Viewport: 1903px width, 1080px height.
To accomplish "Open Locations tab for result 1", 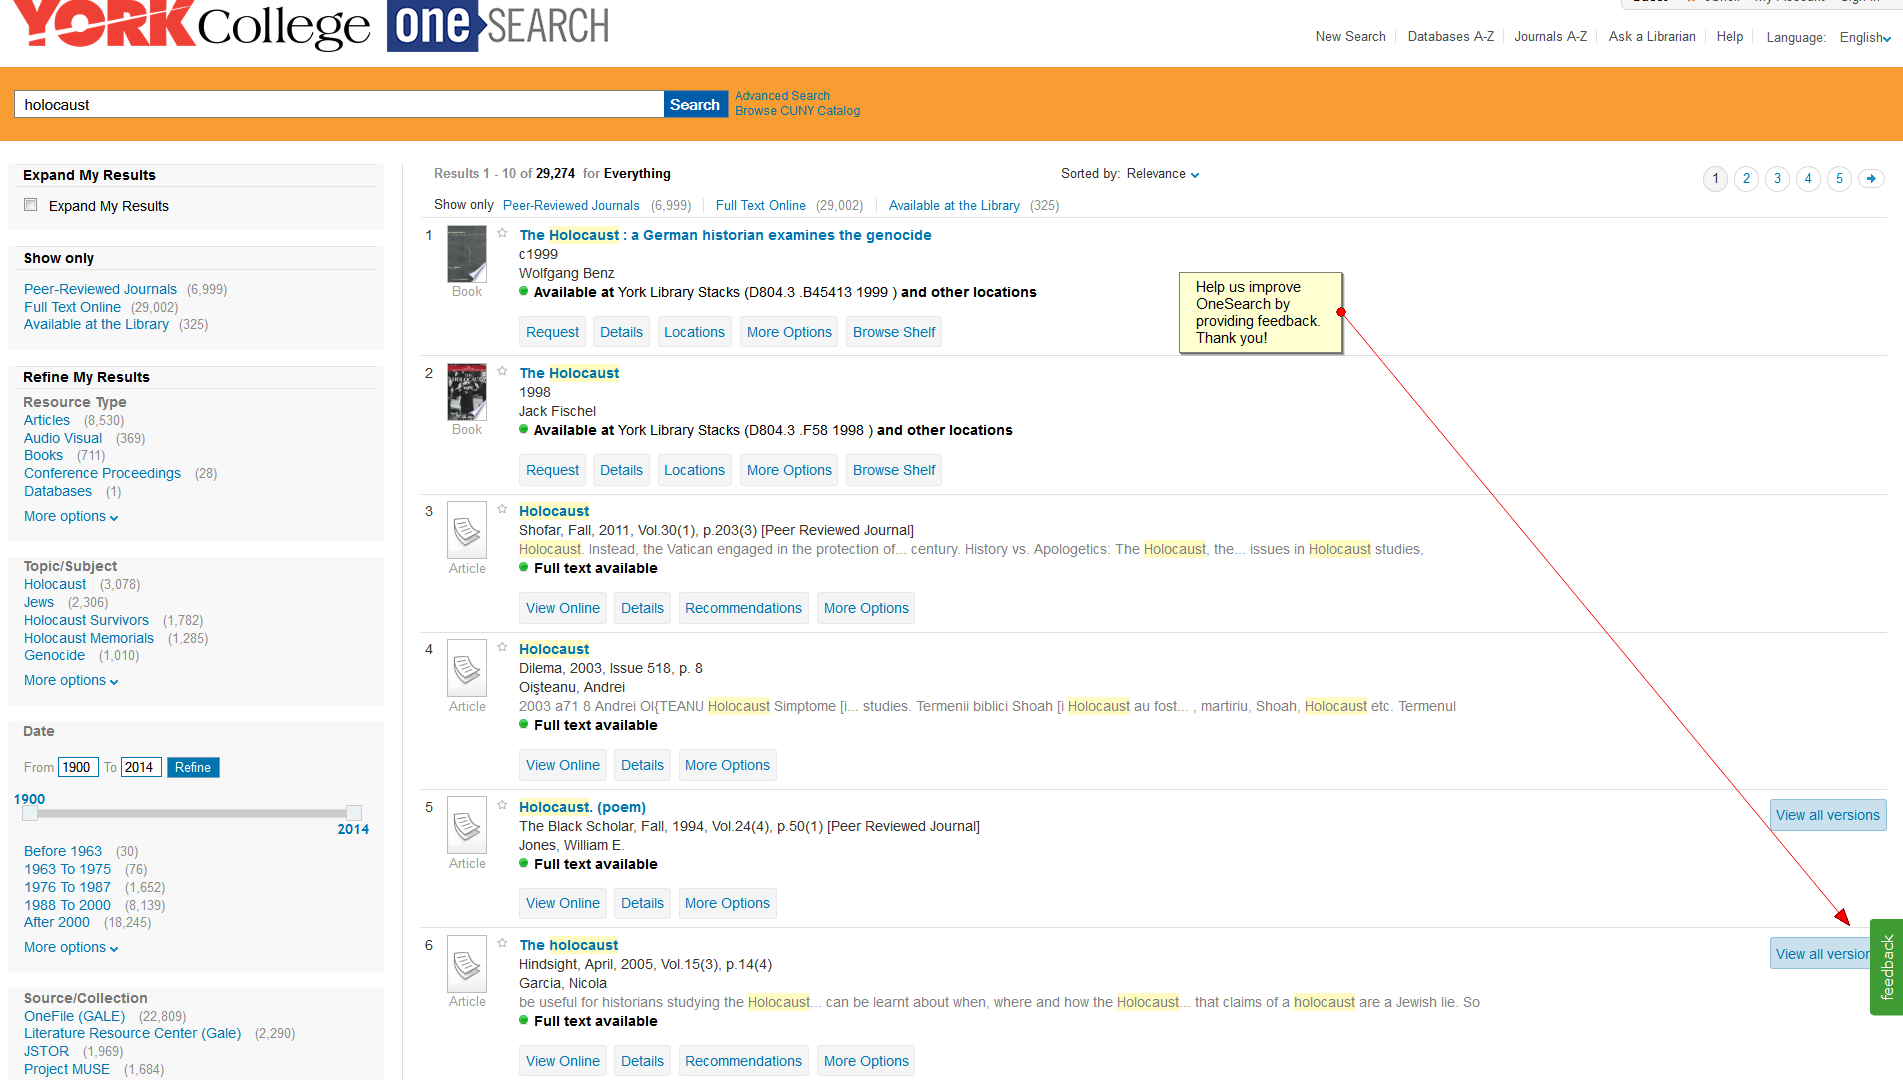I will click(694, 332).
